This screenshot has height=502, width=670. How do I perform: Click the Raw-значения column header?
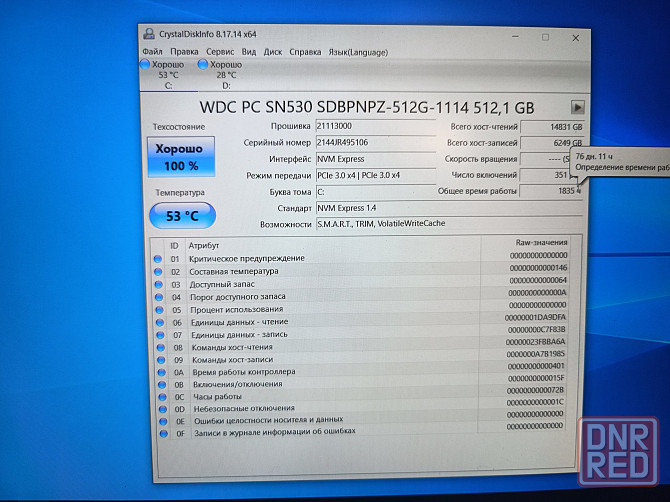541,242
